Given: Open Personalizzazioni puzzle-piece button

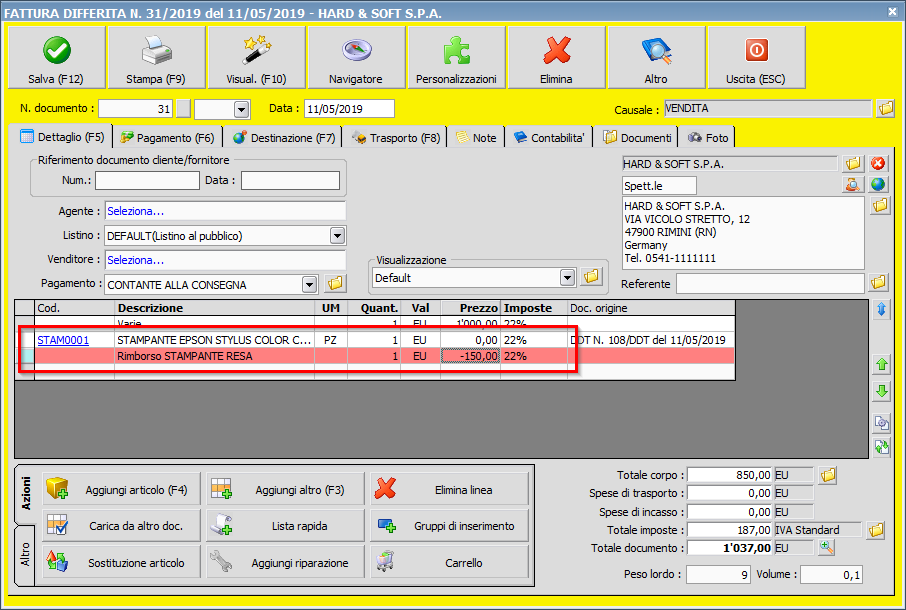Looking at the screenshot, I should (456, 58).
